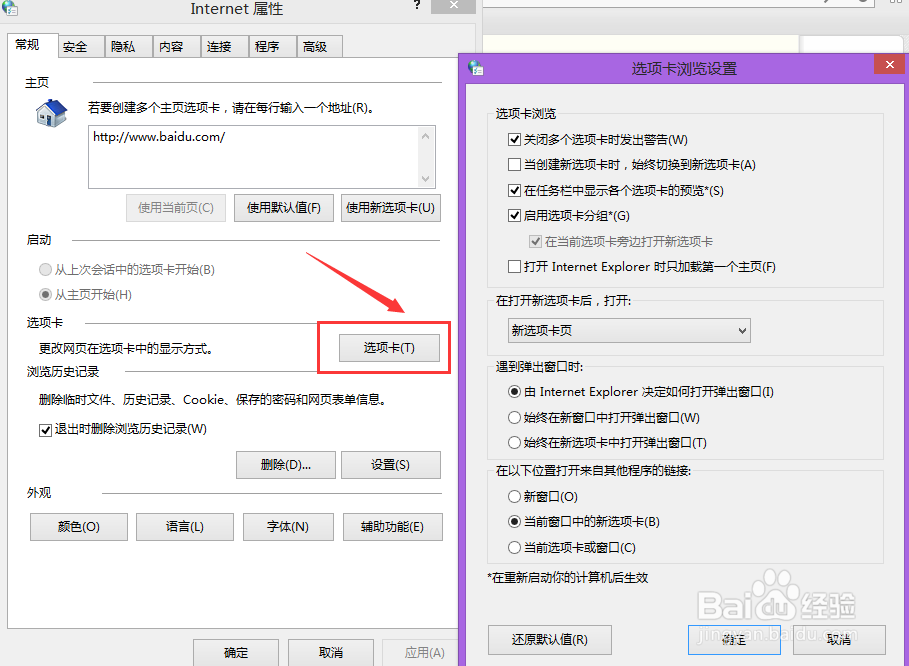
Task: Check 打开 Internet Explorer 时只加载第一个主页
Action: coord(515,265)
